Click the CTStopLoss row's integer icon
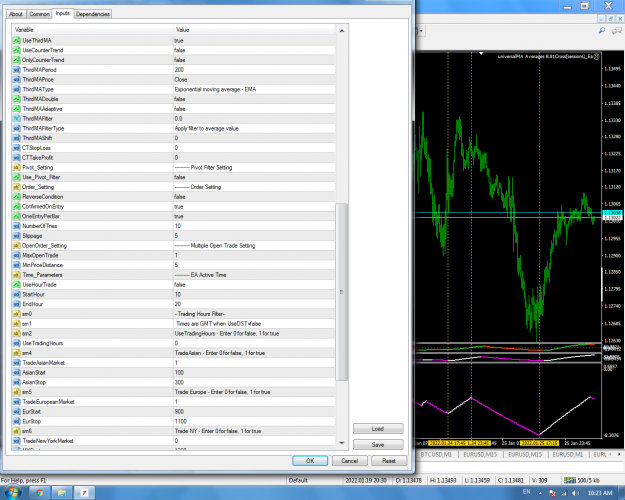This screenshot has width=625, height=500. tap(16, 148)
